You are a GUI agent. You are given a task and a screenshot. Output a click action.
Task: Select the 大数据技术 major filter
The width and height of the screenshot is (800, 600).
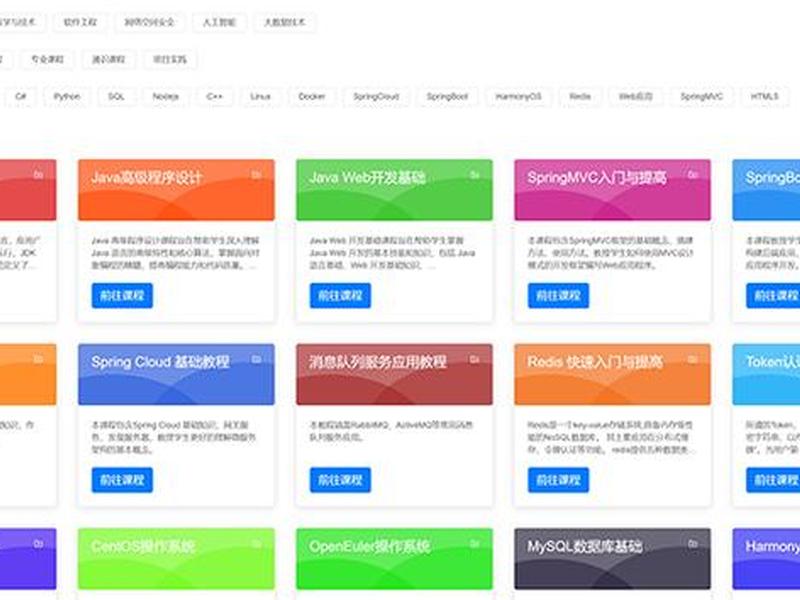tap(284, 22)
